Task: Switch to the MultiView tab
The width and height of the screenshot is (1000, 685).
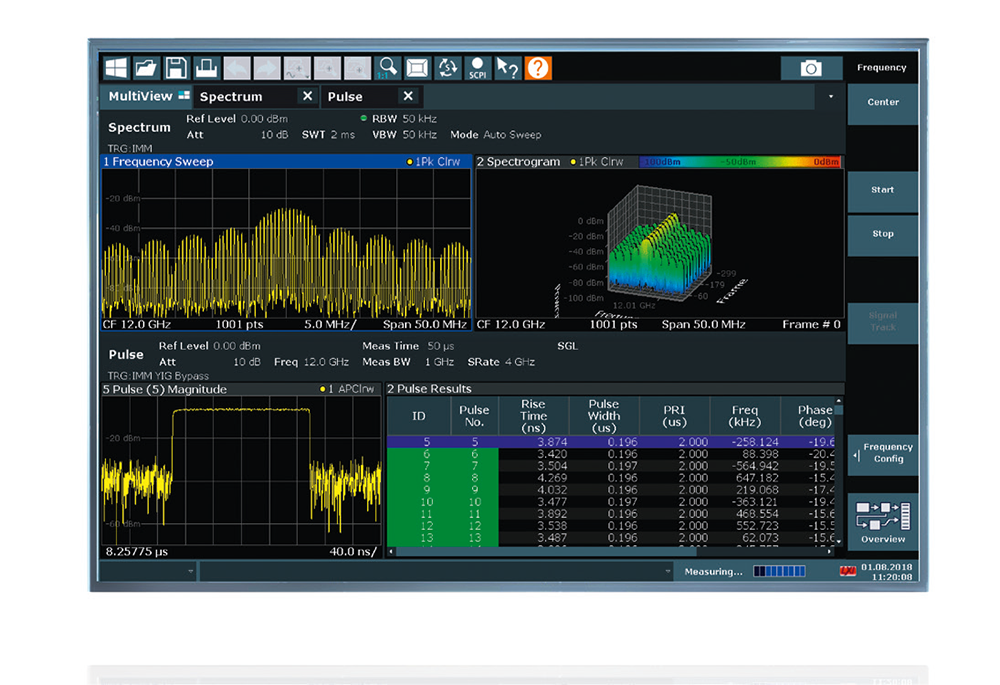Action: tap(146, 97)
